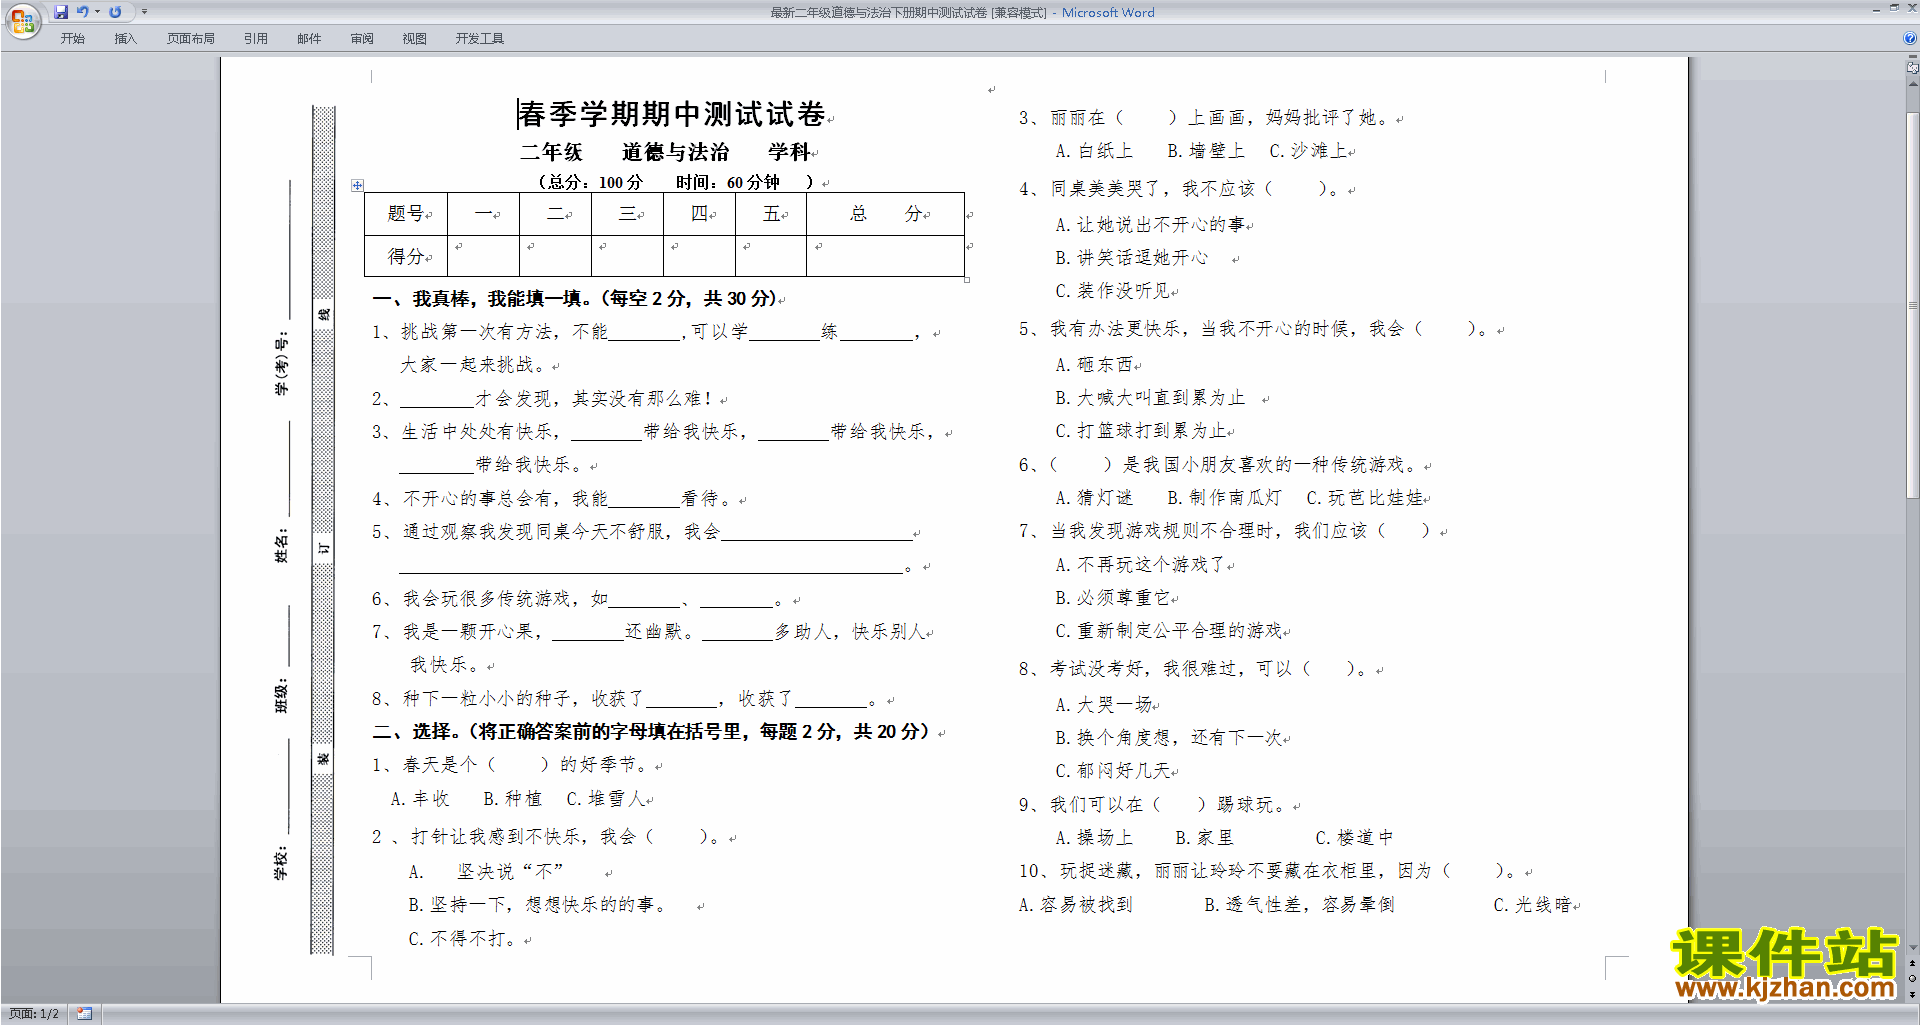Open the Undo history dropdown arrow
Viewport: 1920px width, 1025px height.
point(97,12)
